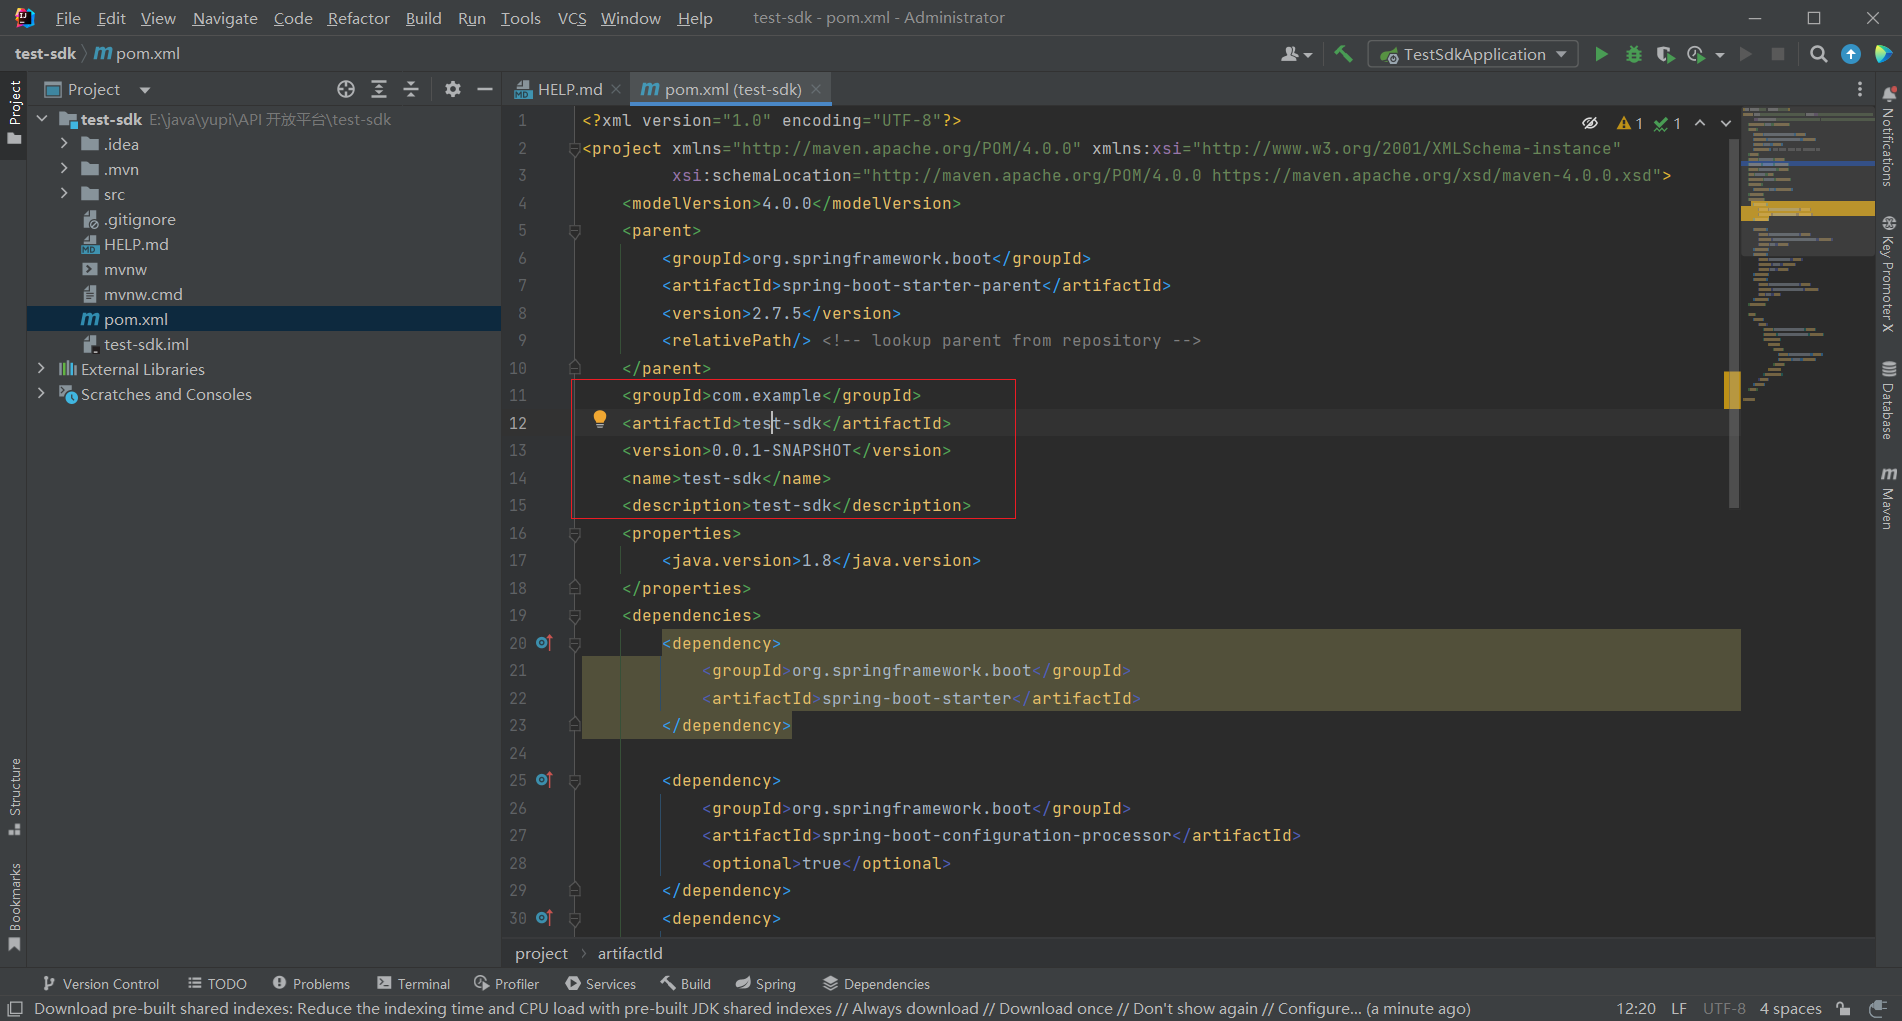Switch to the HELP.md tab
The height and width of the screenshot is (1021, 1902).
[568, 89]
